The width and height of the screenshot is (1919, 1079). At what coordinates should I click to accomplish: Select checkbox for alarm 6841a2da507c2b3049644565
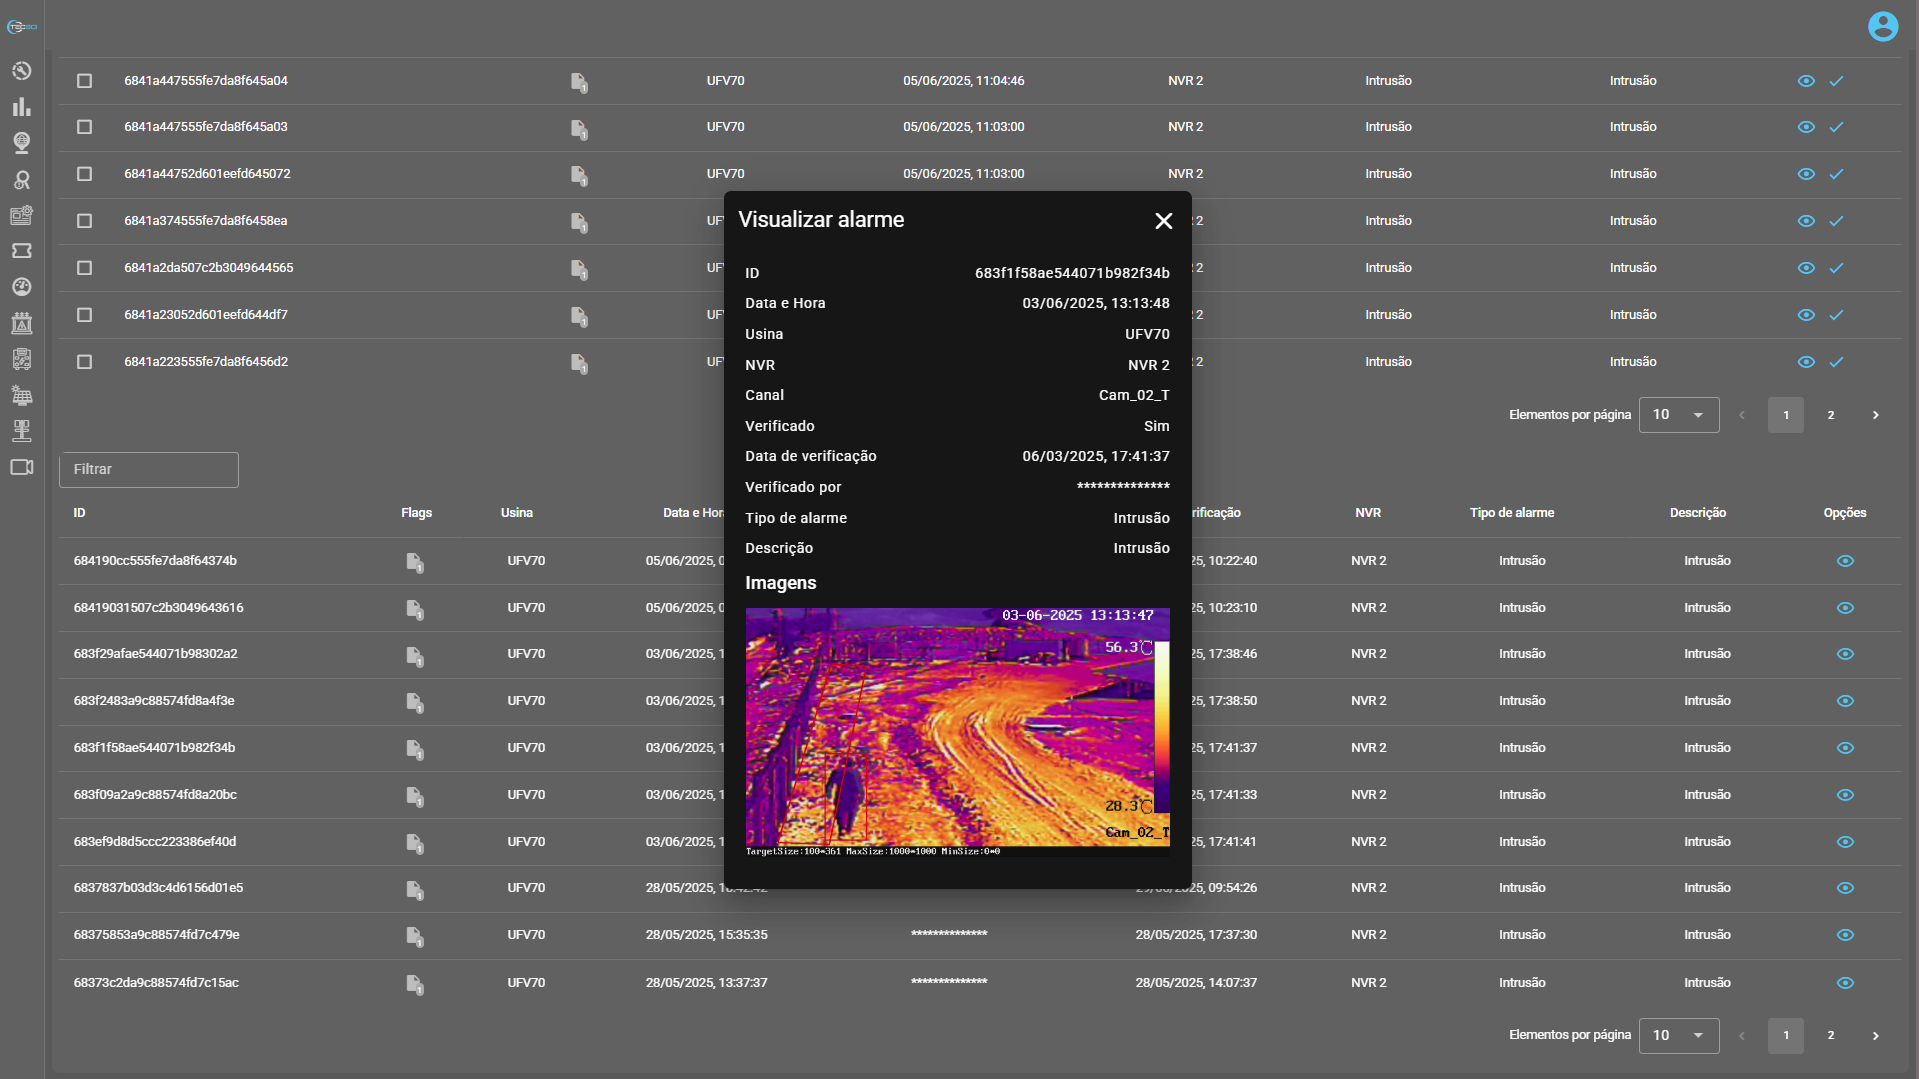point(84,268)
